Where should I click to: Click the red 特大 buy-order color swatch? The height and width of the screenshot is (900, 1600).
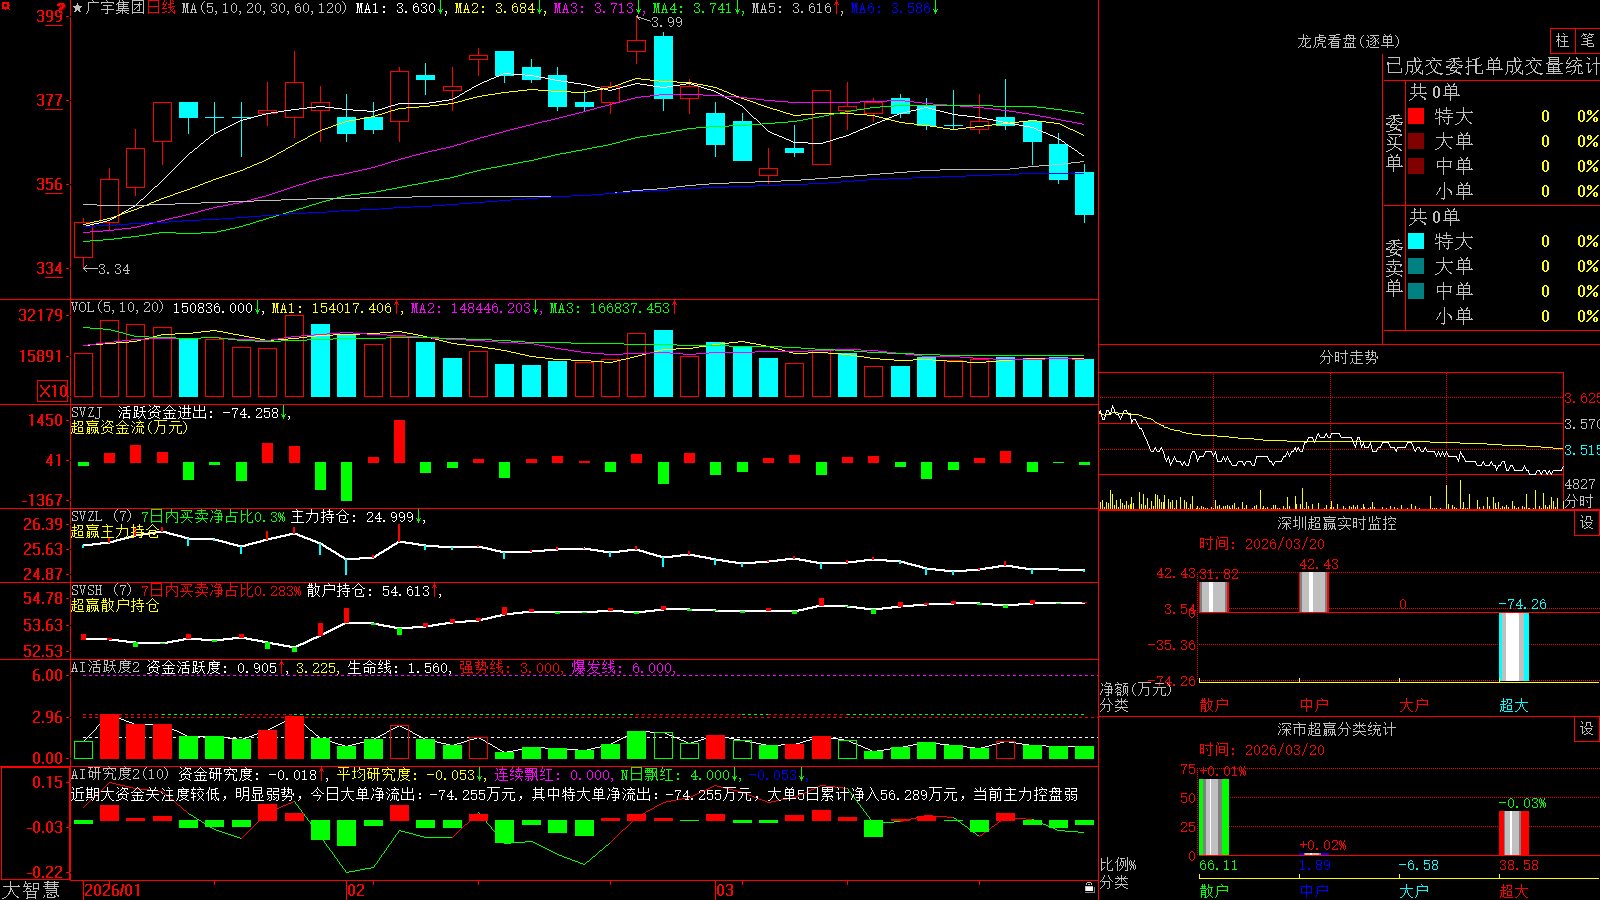(1416, 116)
